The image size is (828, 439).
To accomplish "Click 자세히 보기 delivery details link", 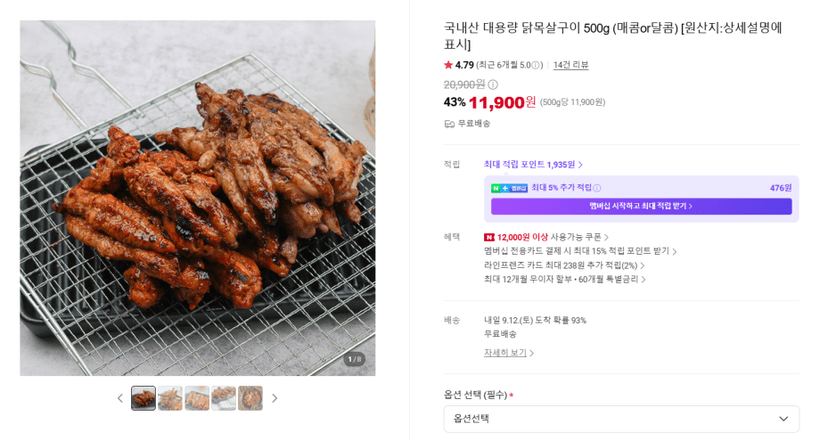I will pyautogui.click(x=509, y=352).
